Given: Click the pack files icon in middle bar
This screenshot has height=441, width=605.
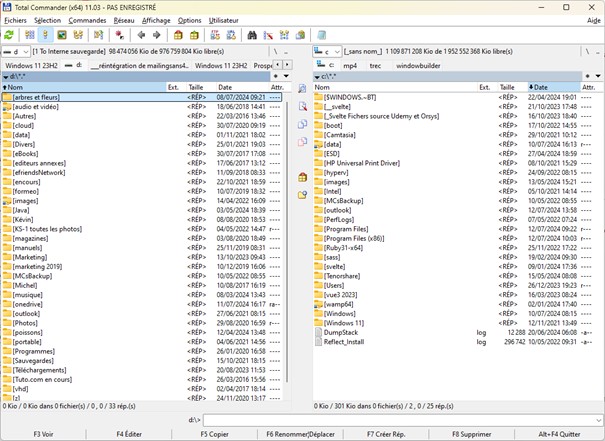Looking at the screenshot, I should (x=303, y=177).
